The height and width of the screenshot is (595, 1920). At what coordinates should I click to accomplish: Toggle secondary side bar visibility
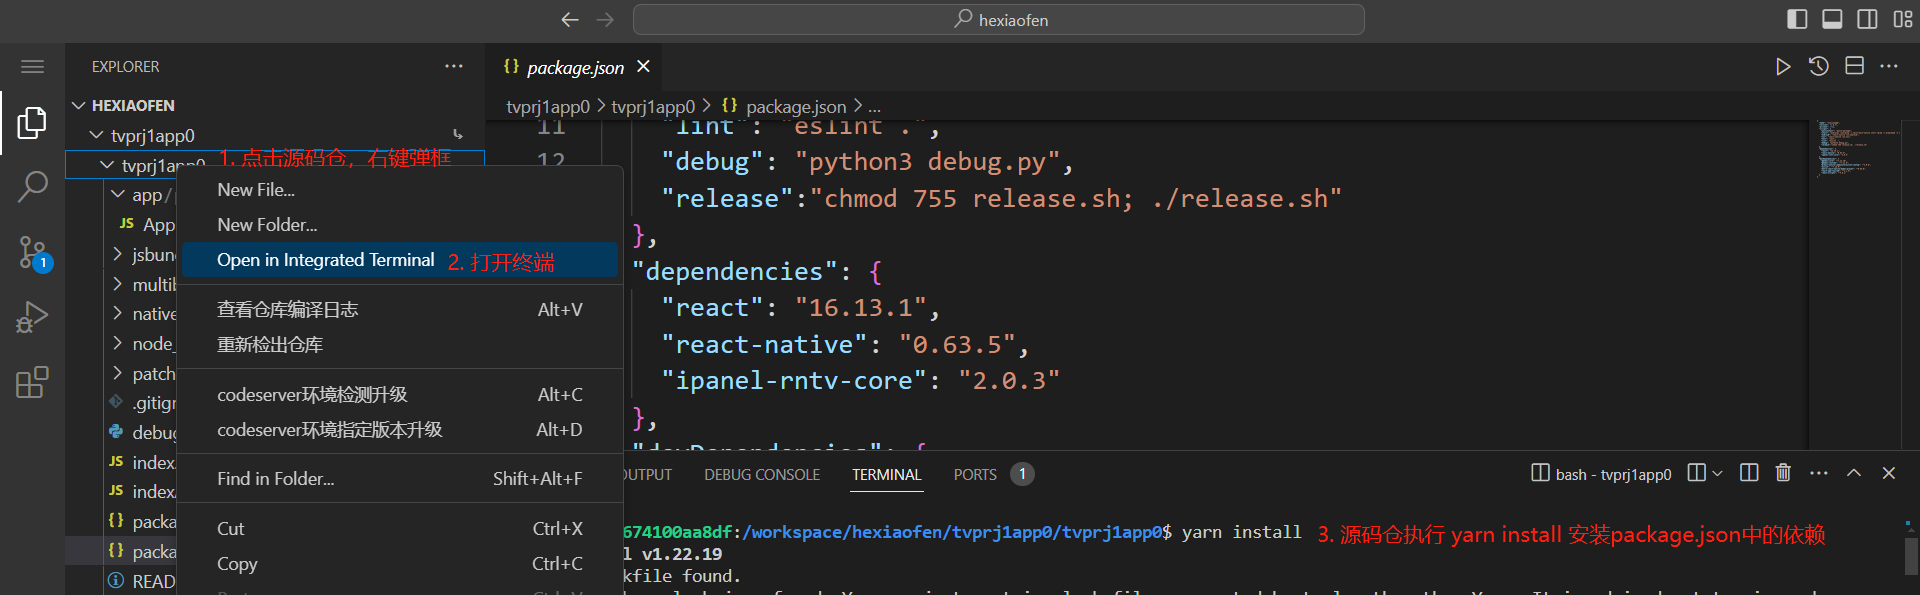(x=1867, y=19)
